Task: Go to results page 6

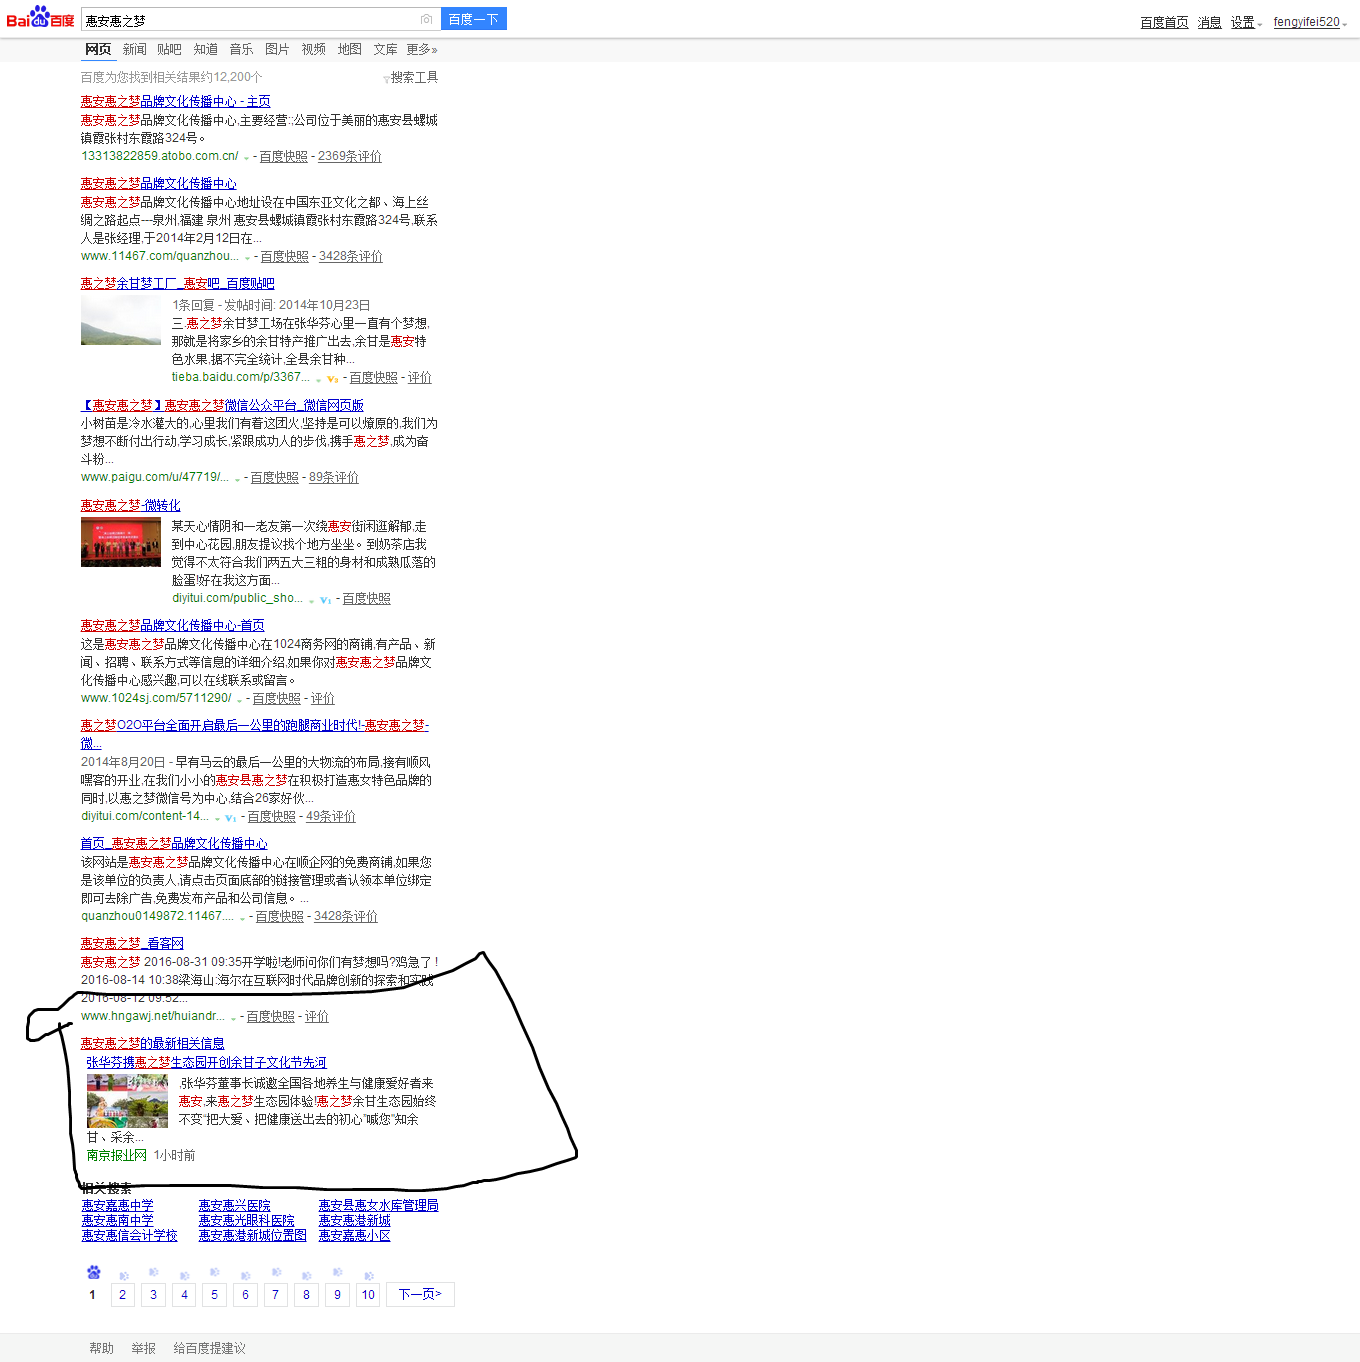Action: pos(245,1294)
